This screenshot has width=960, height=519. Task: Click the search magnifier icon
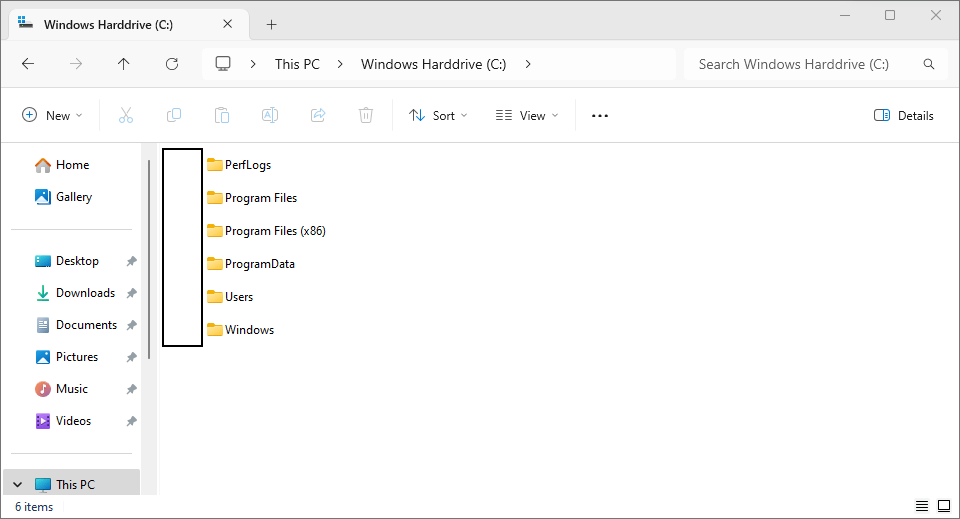tap(929, 64)
